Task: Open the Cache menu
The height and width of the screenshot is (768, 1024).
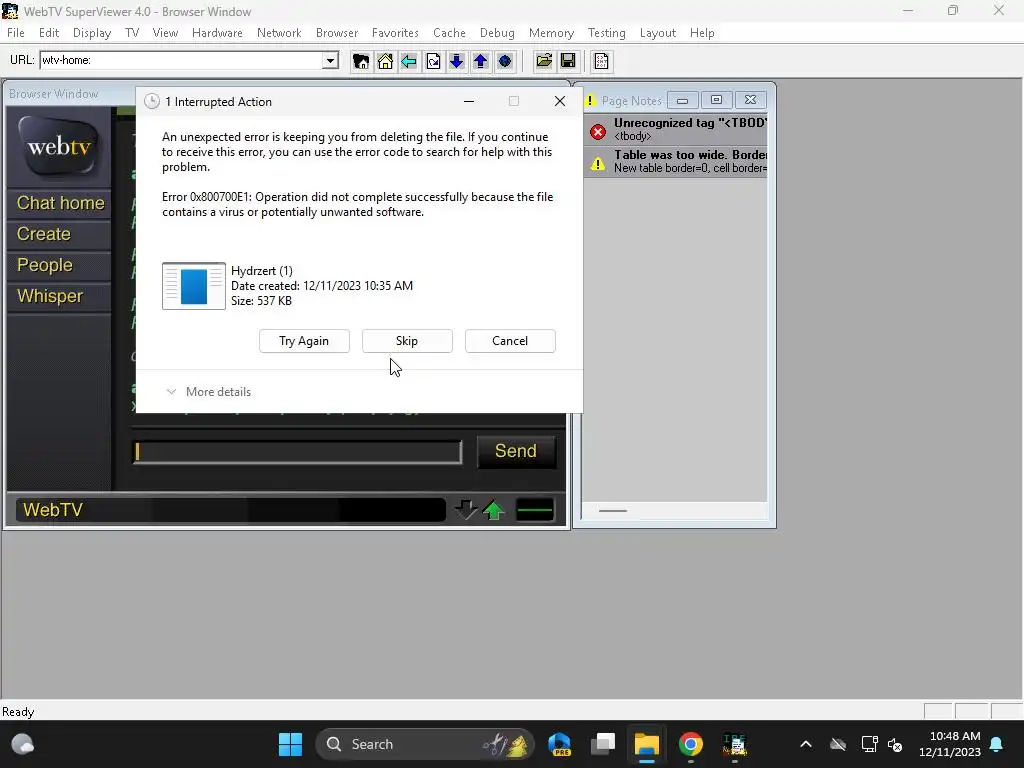Action: [x=449, y=33]
